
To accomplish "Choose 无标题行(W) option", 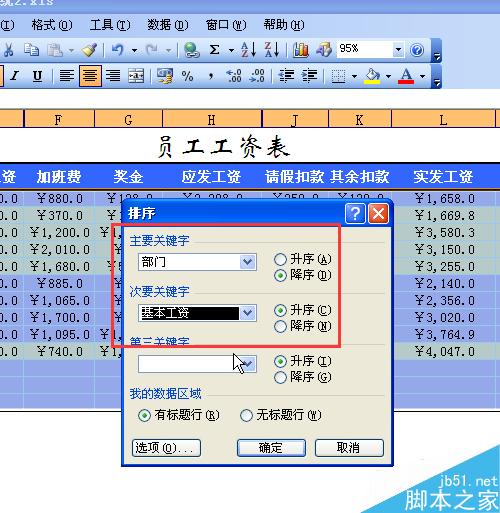I will click(x=246, y=415).
